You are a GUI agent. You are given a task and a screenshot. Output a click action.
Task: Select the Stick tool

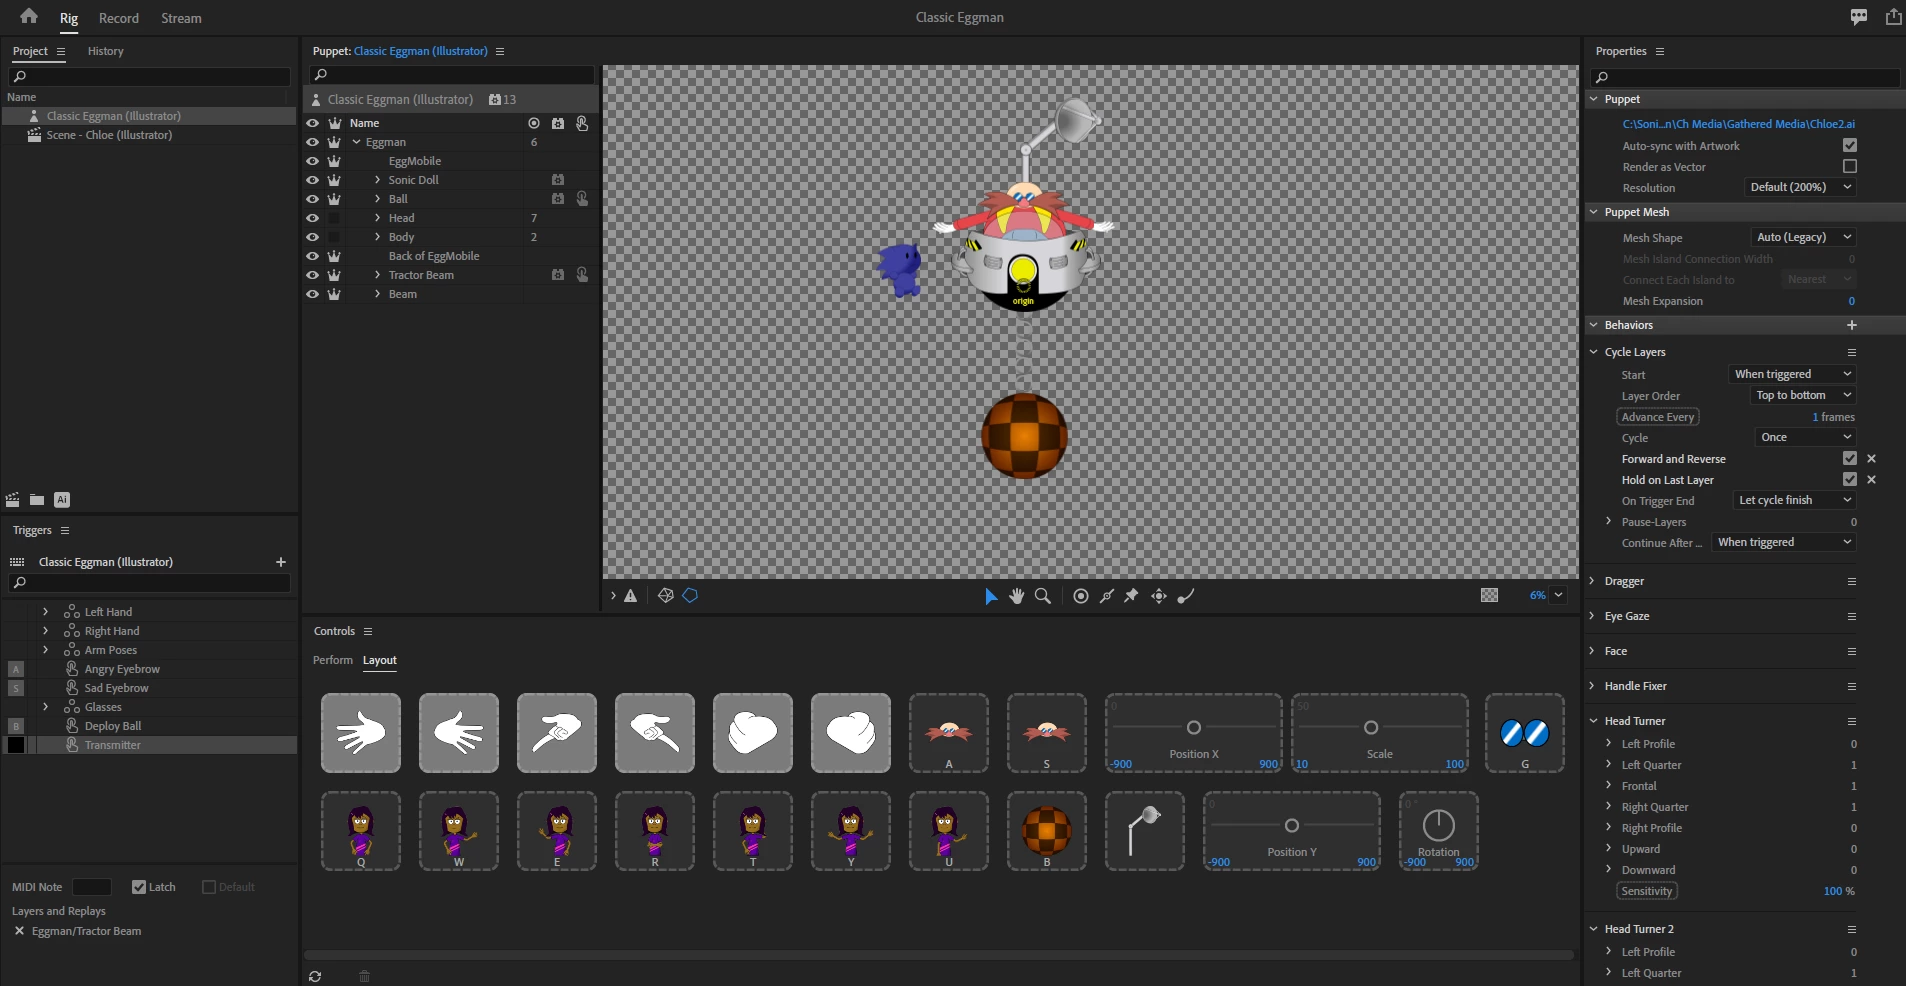click(x=1107, y=596)
